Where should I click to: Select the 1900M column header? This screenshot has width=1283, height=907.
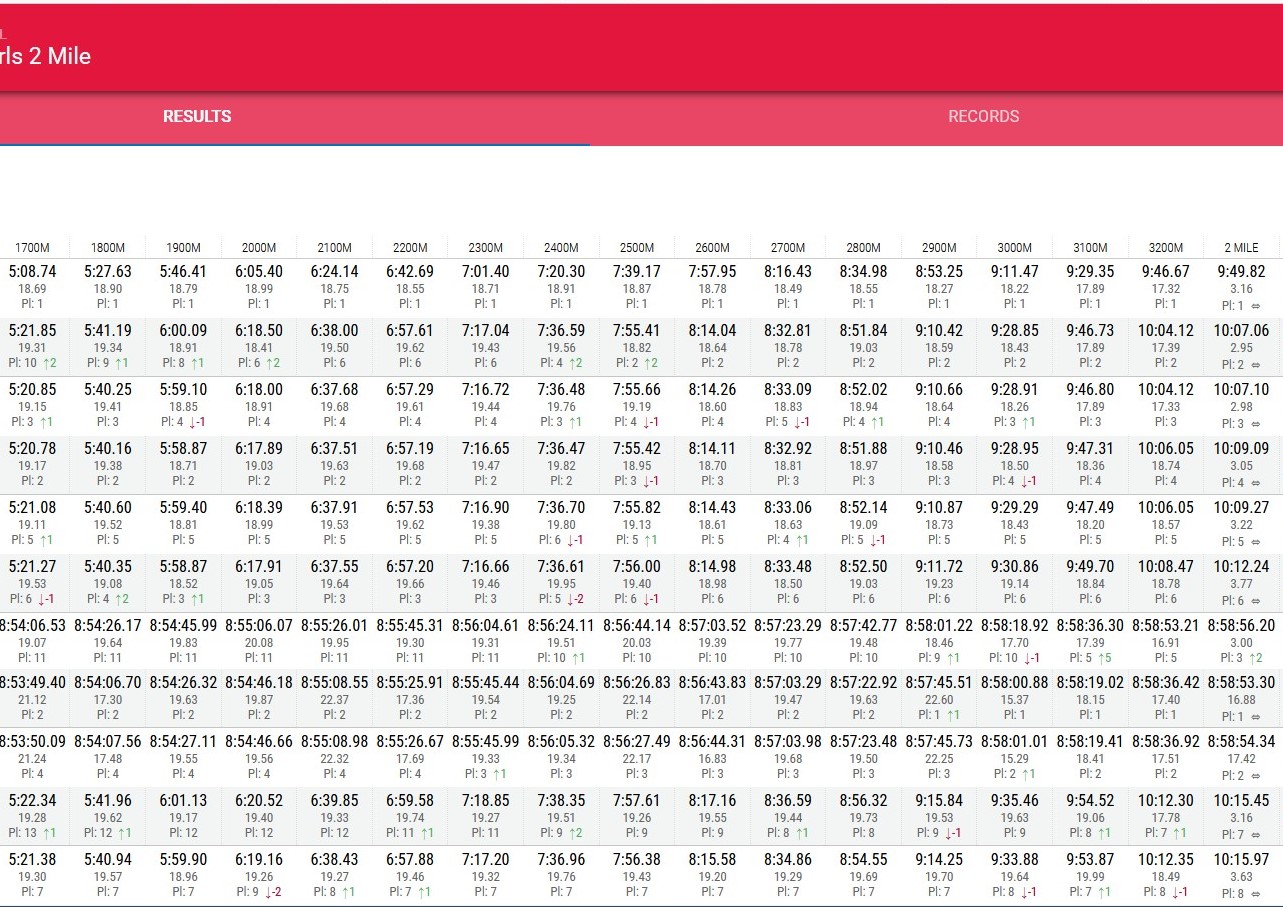(x=183, y=248)
